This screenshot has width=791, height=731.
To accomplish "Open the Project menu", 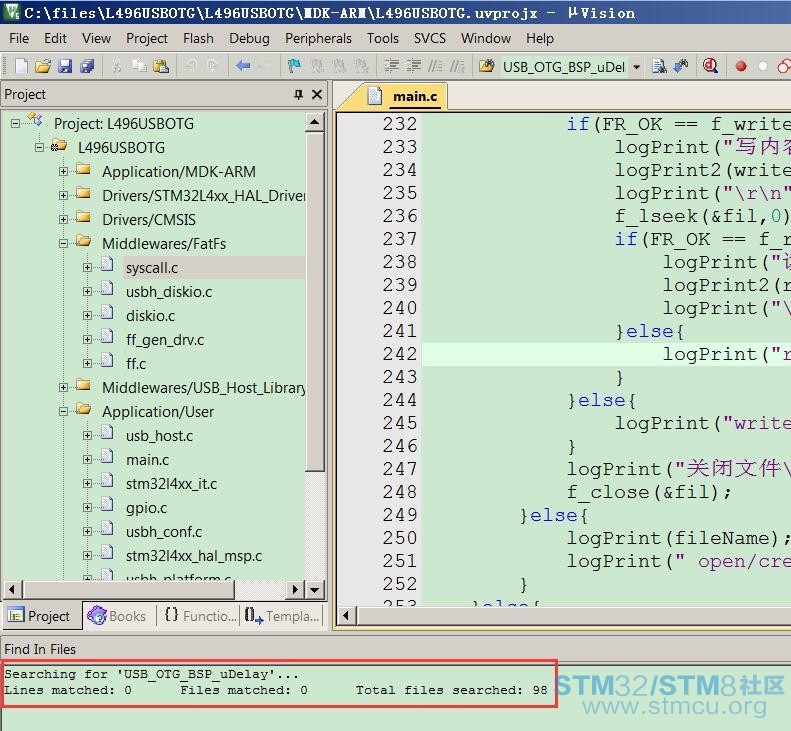I will (147, 38).
